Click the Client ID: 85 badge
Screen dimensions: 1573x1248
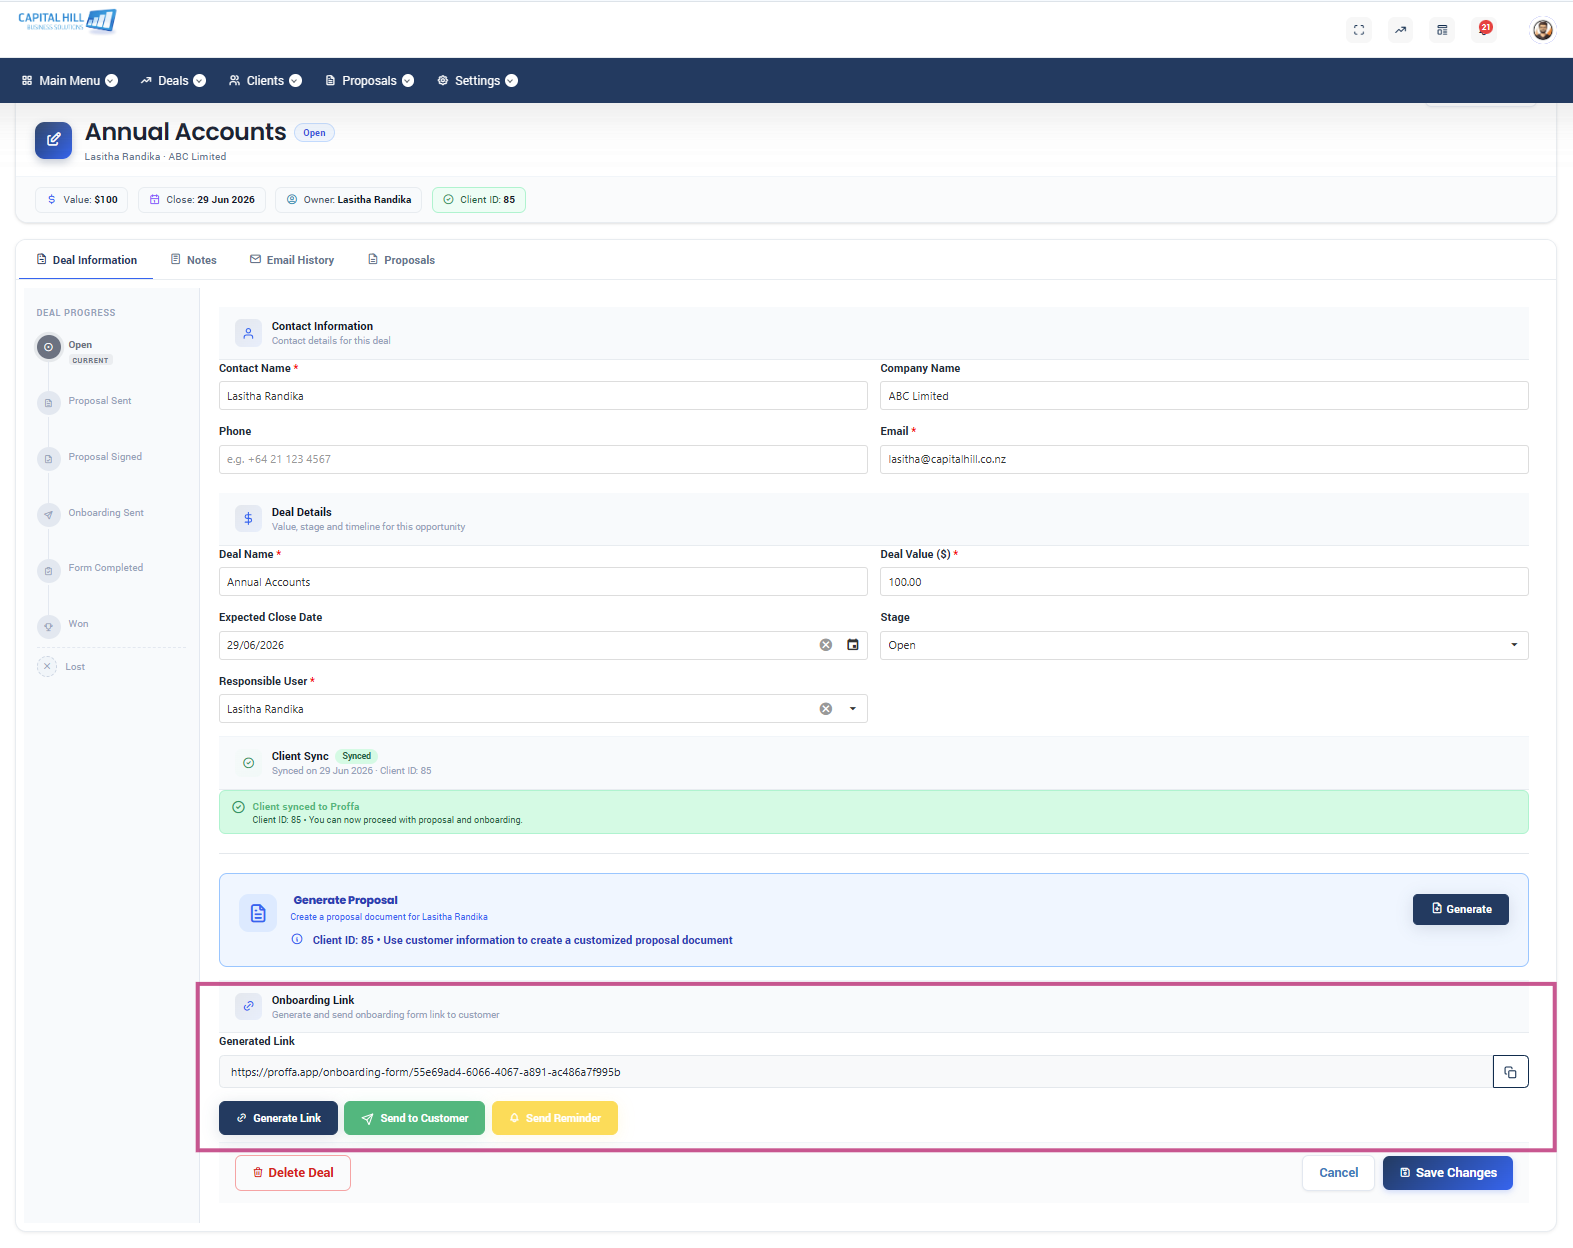point(479,200)
